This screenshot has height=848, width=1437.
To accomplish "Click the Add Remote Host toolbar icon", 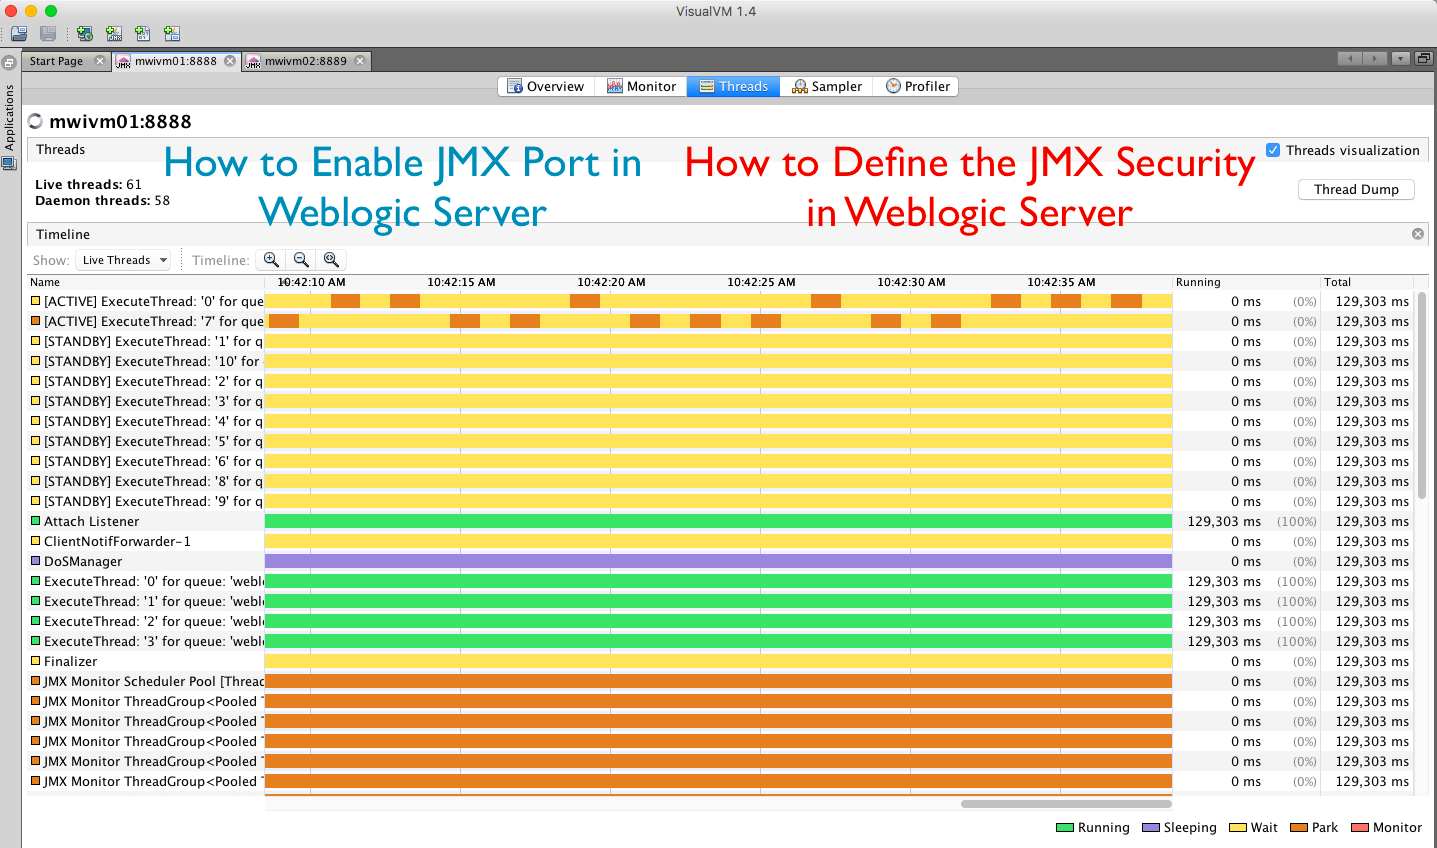I will pos(85,33).
